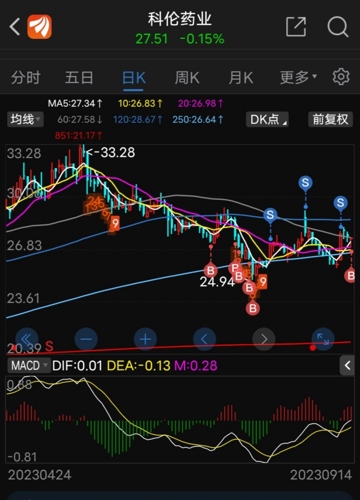Toggle 前复权 price adjustment
This screenshot has width=360, height=500.
(x=330, y=119)
